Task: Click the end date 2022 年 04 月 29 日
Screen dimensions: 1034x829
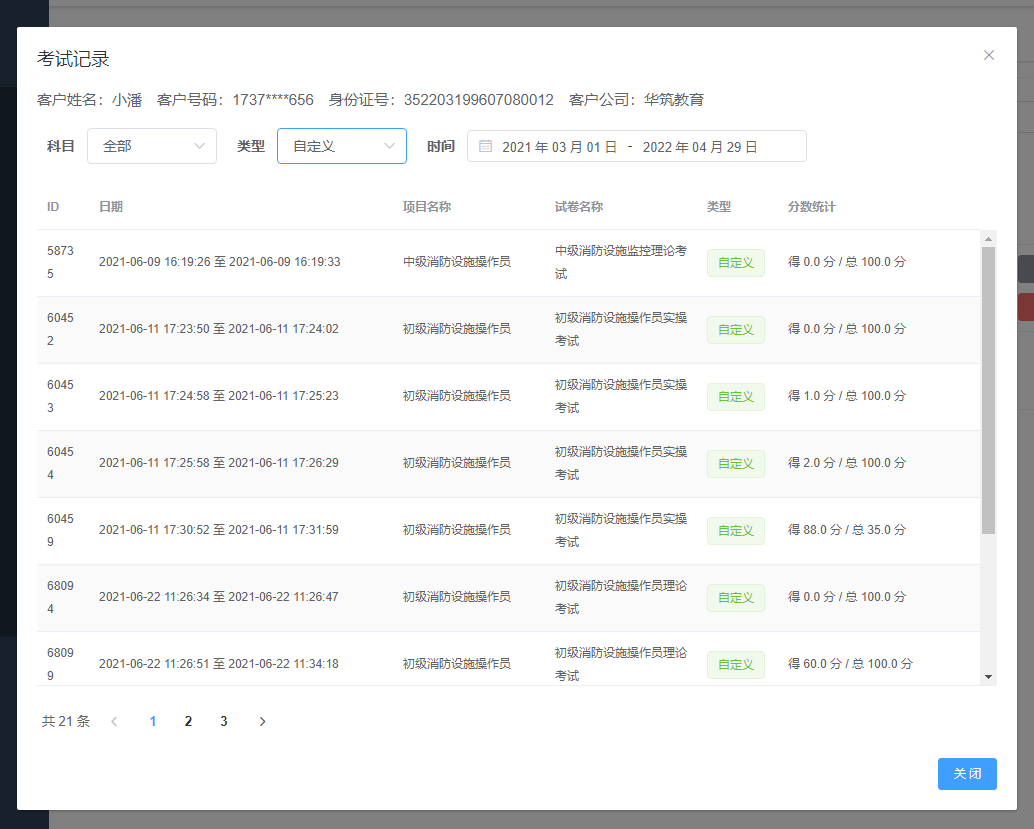Action: coord(700,147)
